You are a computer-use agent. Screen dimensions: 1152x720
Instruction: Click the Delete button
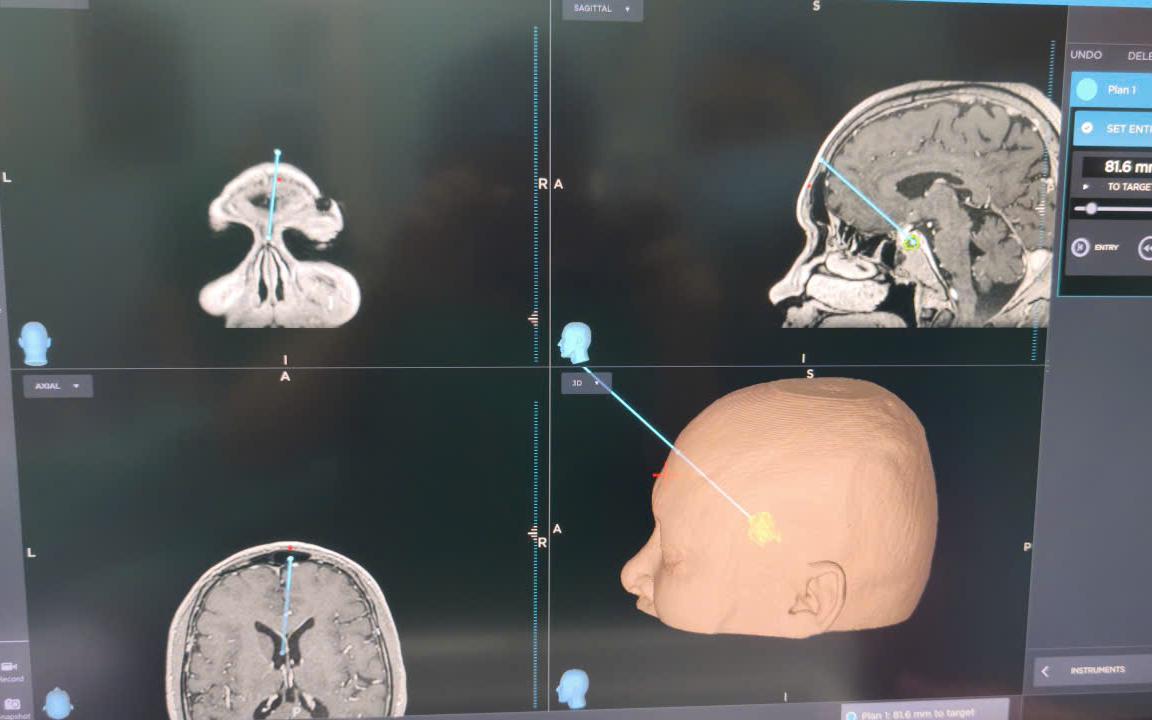(1140, 56)
